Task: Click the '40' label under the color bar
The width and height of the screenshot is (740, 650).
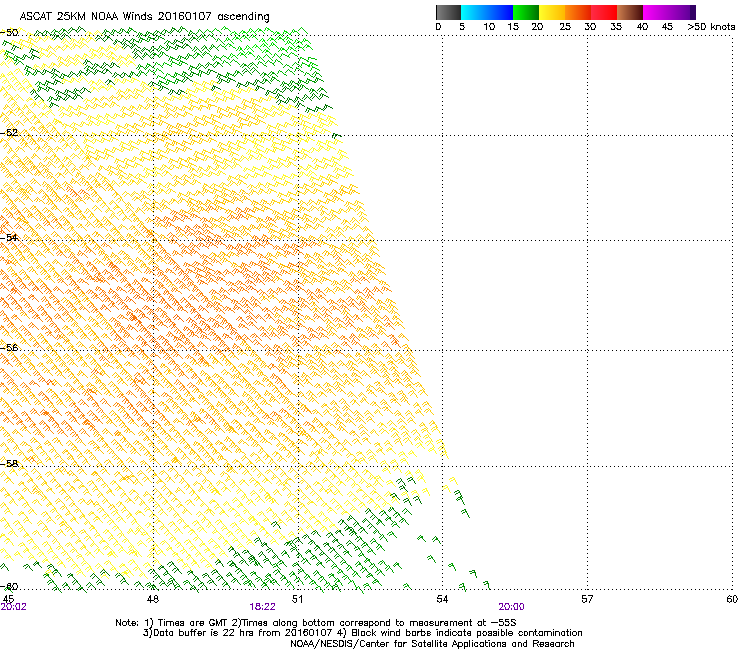Action: point(642,27)
